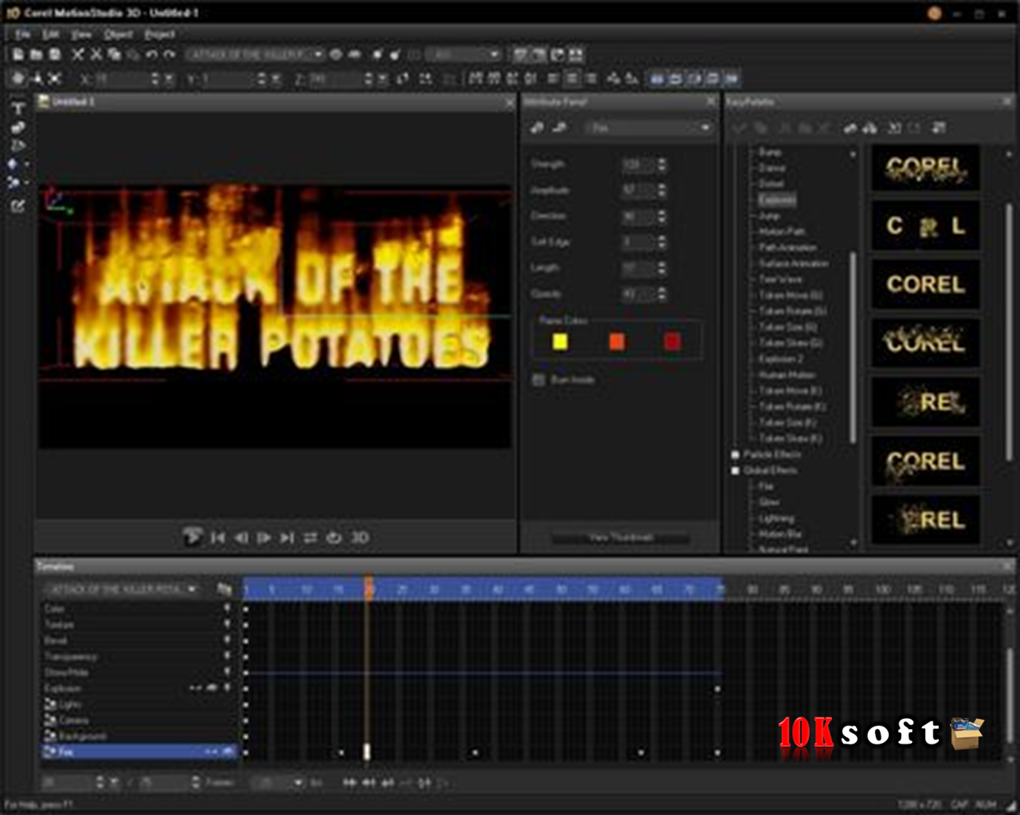The height and width of the screenshot is (815, 1020).
Task: Step to the previous frame in preview
Action: point(241,537)
